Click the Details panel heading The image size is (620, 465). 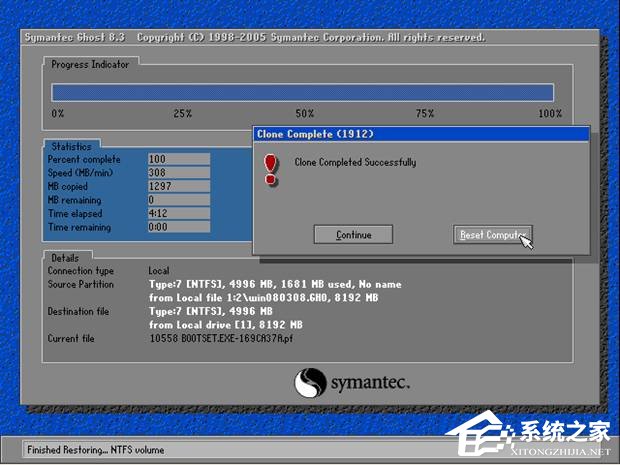coord(66,257)
